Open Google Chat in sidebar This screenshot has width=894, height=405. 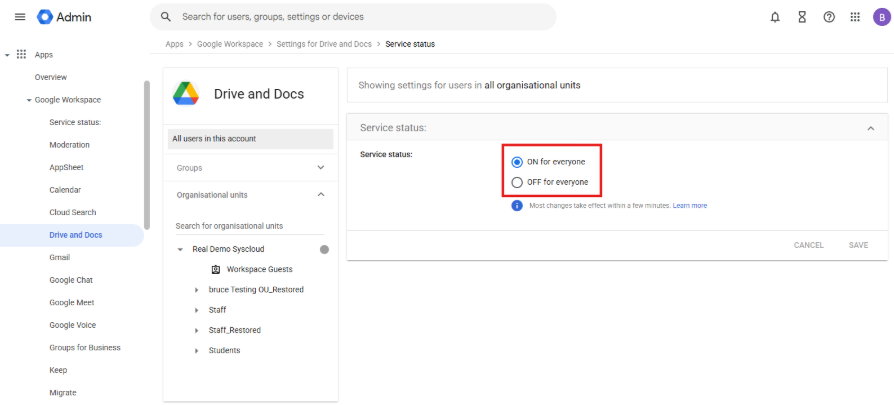pyautogui.click(x=71, y=280)
